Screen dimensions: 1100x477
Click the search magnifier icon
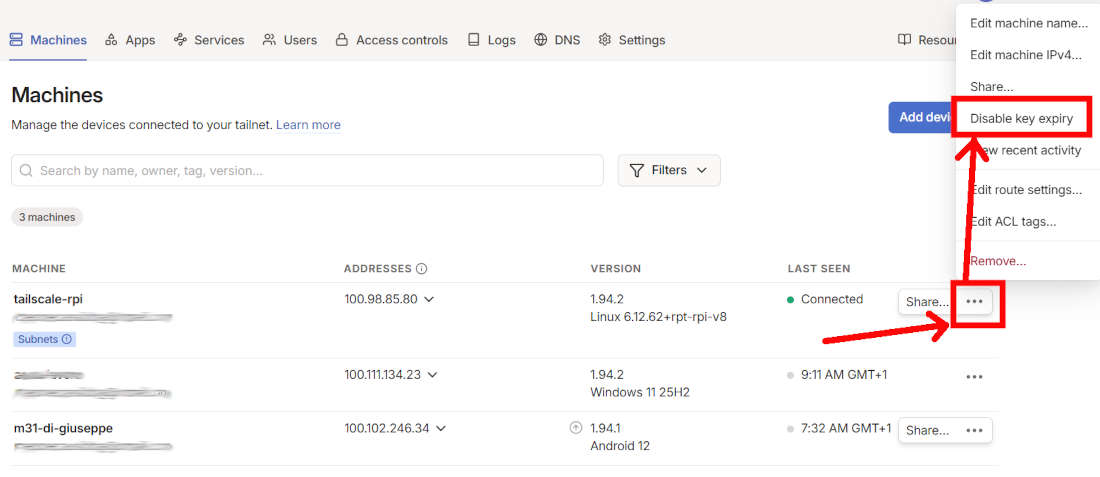click(27, 170)
